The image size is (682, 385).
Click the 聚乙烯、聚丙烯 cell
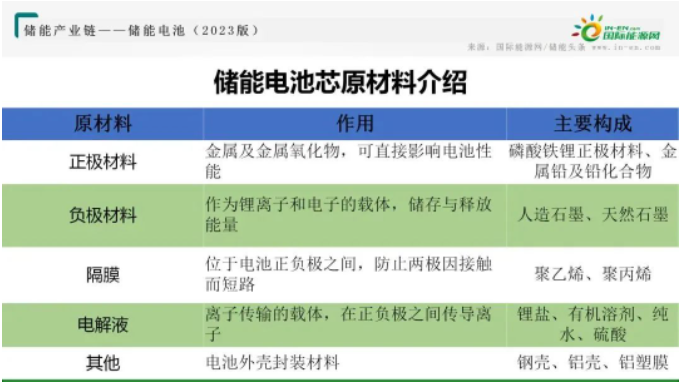593,275
